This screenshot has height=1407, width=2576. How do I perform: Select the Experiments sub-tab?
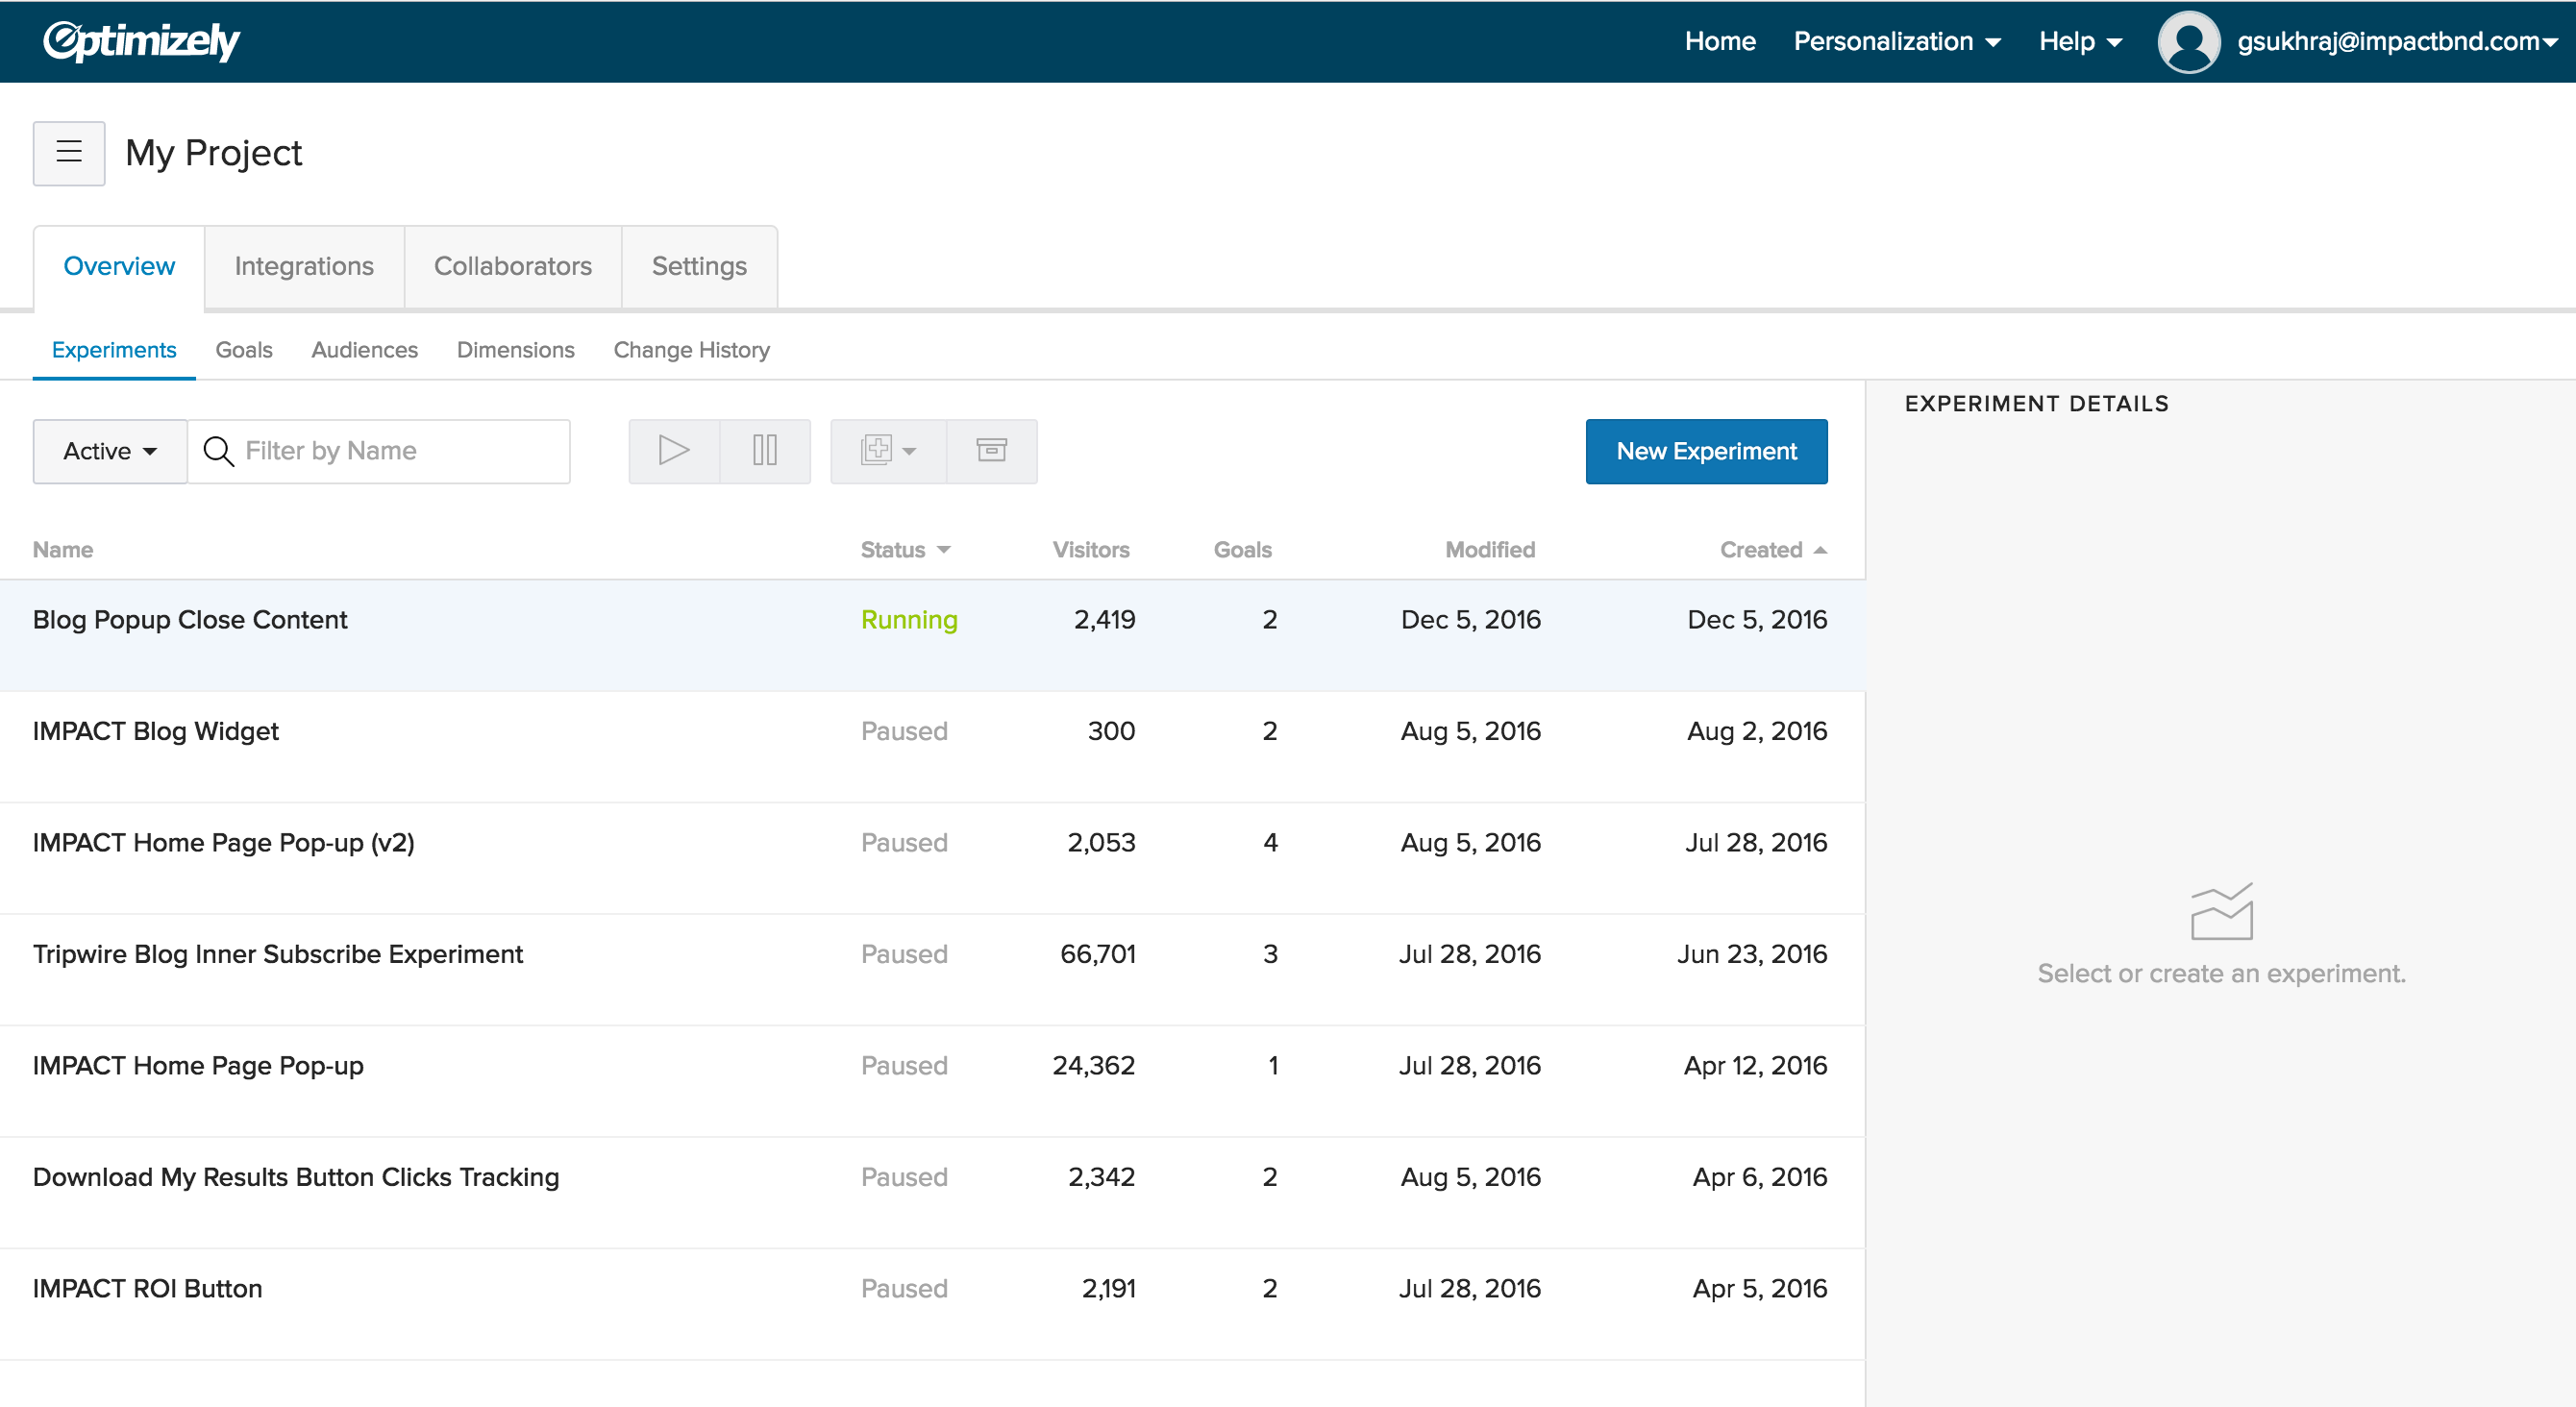click(114, 350)
